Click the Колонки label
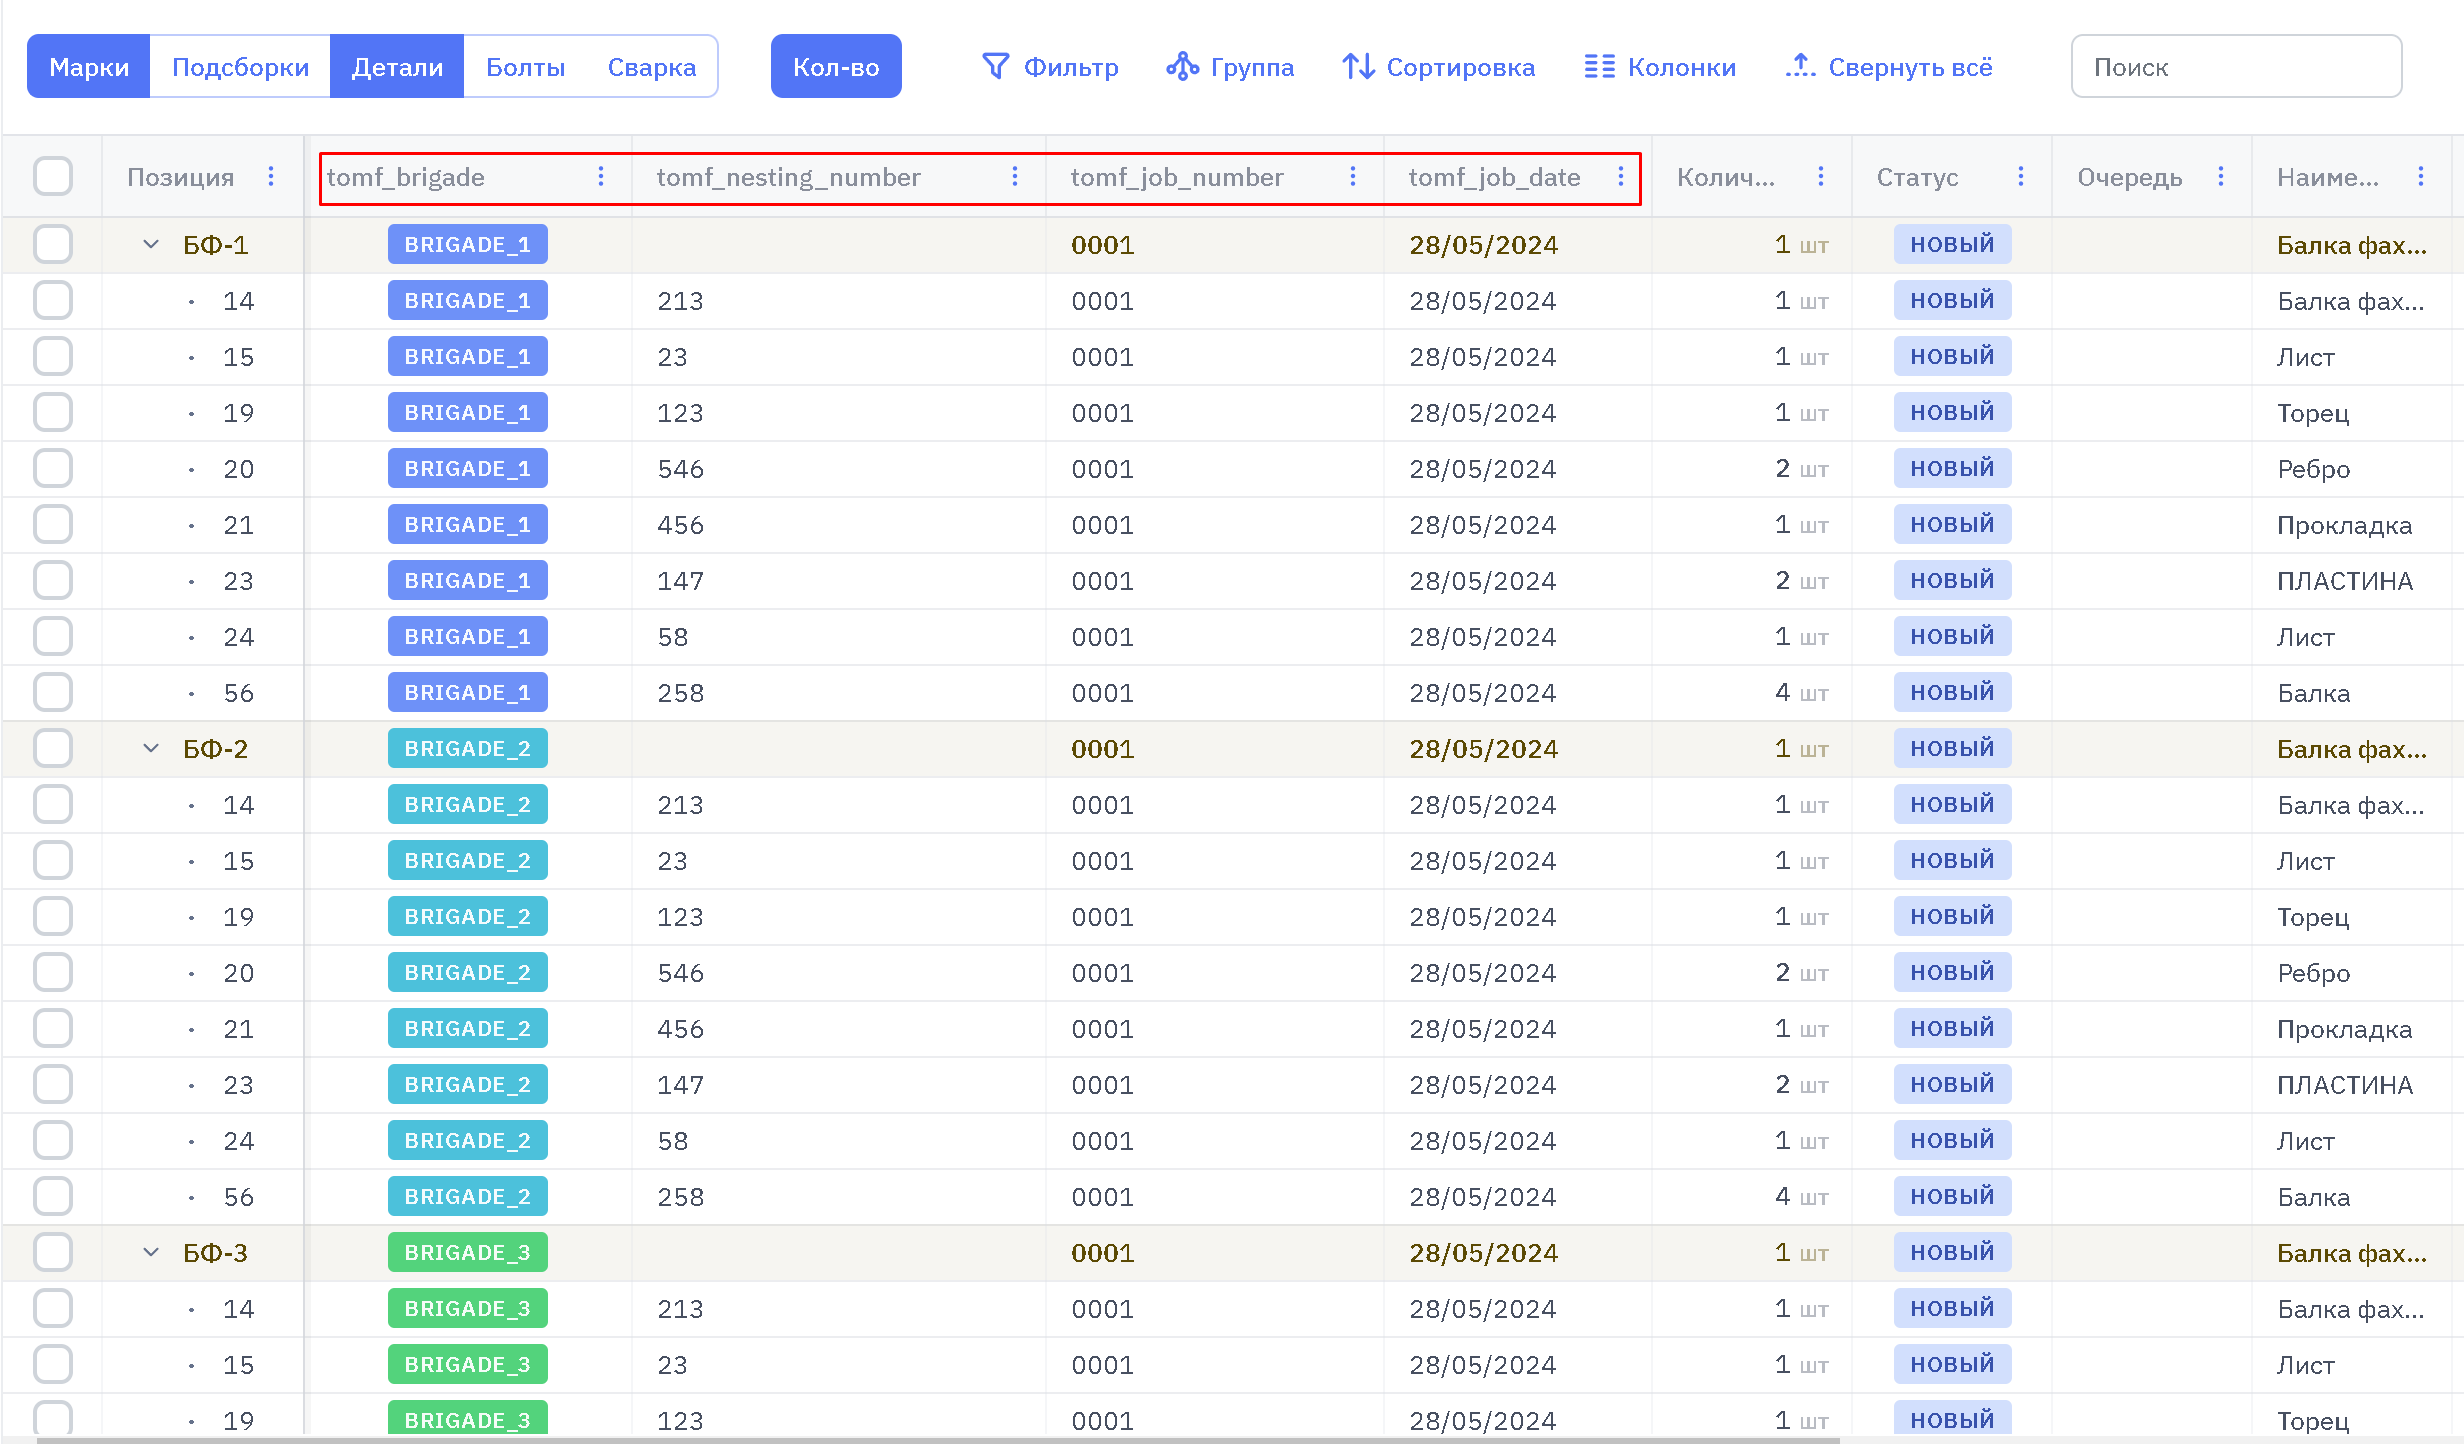The width and height of the screenshot is (2464, 1444). 1681,67
